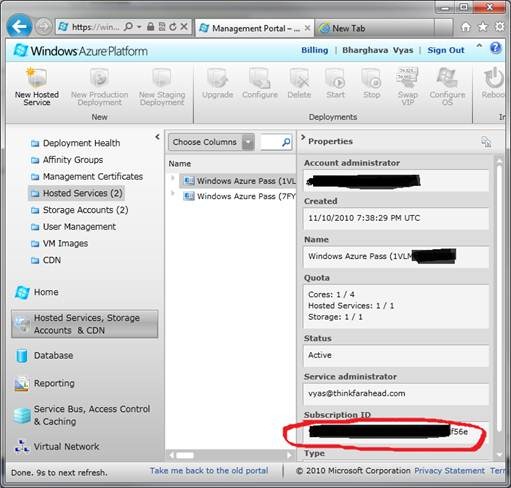Screen dimensions: 511x488
Task: Click the vyas@thinkfarahead.com service administrator value
Action: coord(356,393)
